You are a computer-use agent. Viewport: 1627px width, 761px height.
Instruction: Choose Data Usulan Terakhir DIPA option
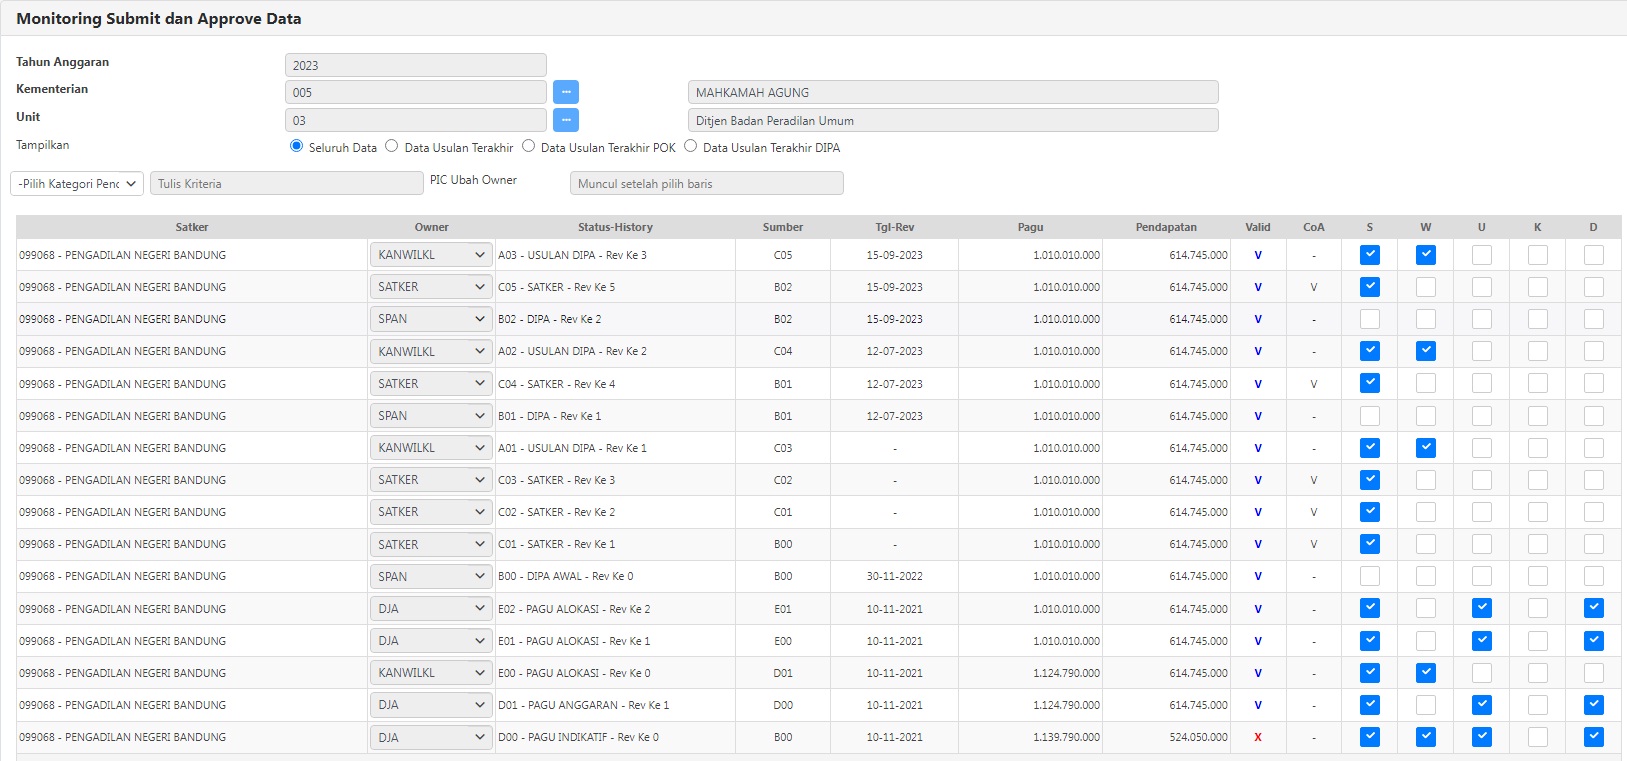[x=690, y=146]
